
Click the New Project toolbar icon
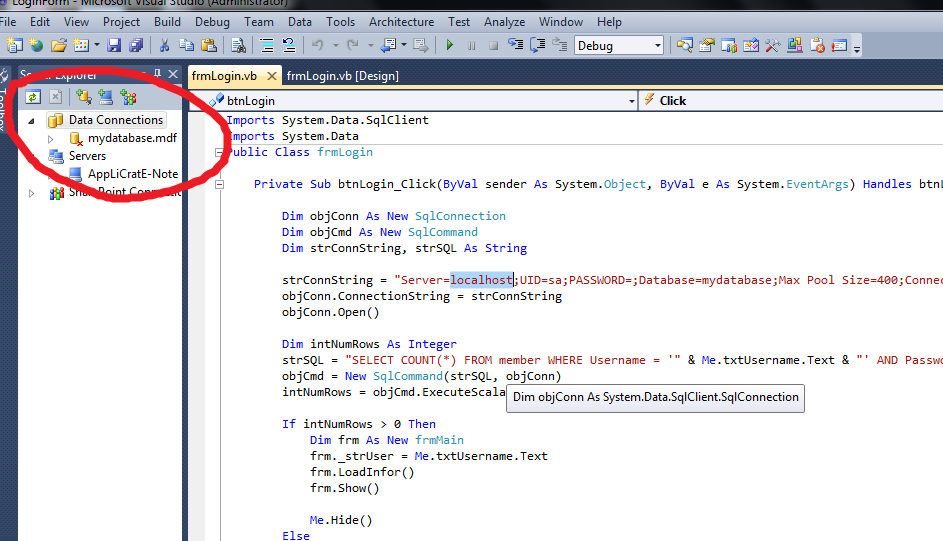point(14,45)
